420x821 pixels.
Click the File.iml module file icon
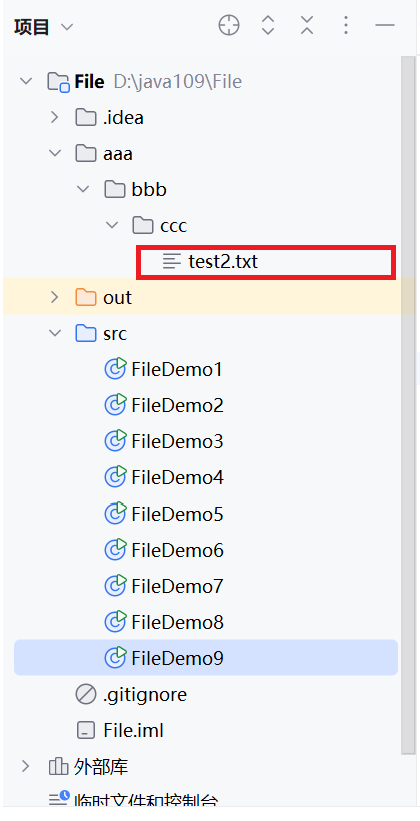(x=86, y=730)
